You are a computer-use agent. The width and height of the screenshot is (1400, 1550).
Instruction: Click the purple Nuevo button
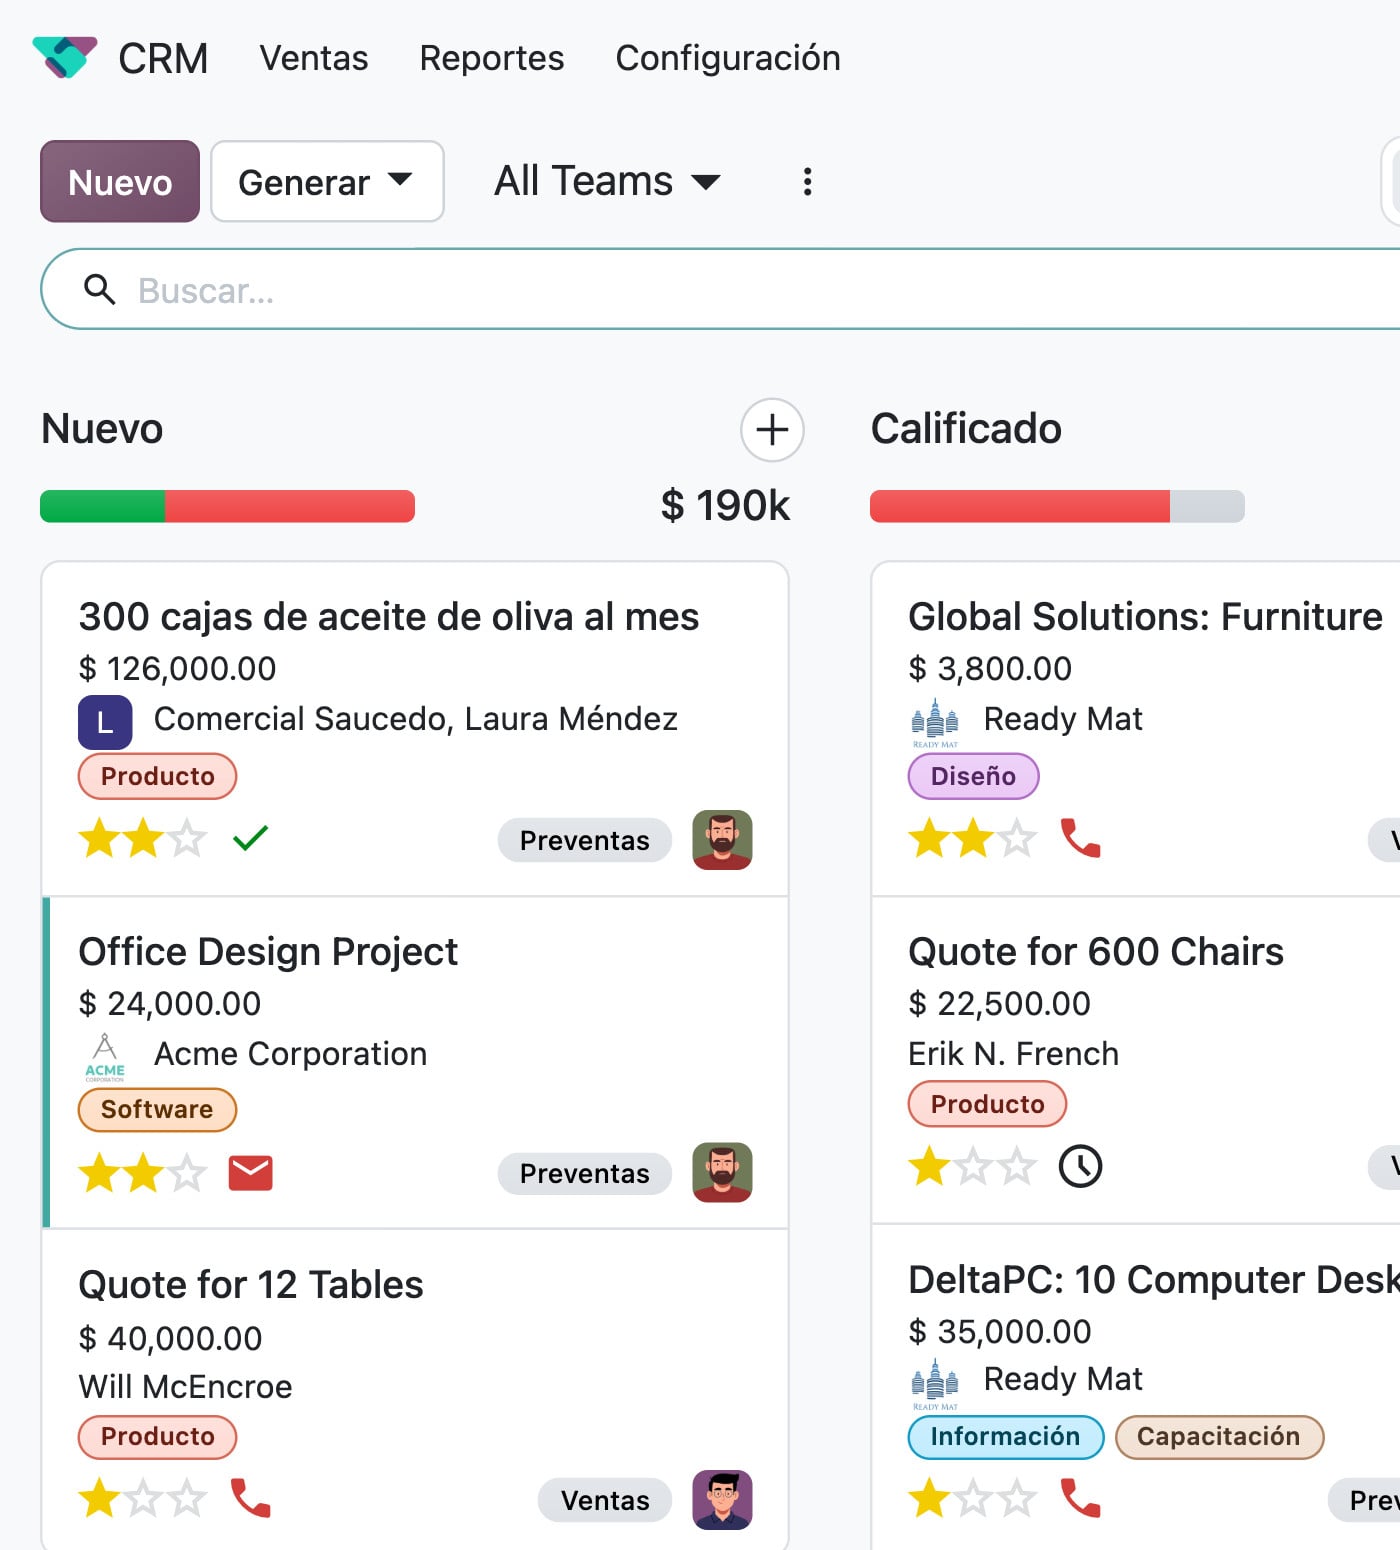(x=120, y=181)
